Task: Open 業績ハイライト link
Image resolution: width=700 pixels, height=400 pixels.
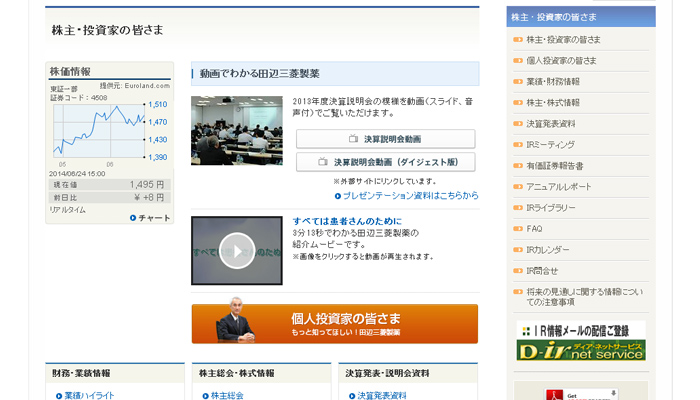Action: pos(89,396)
